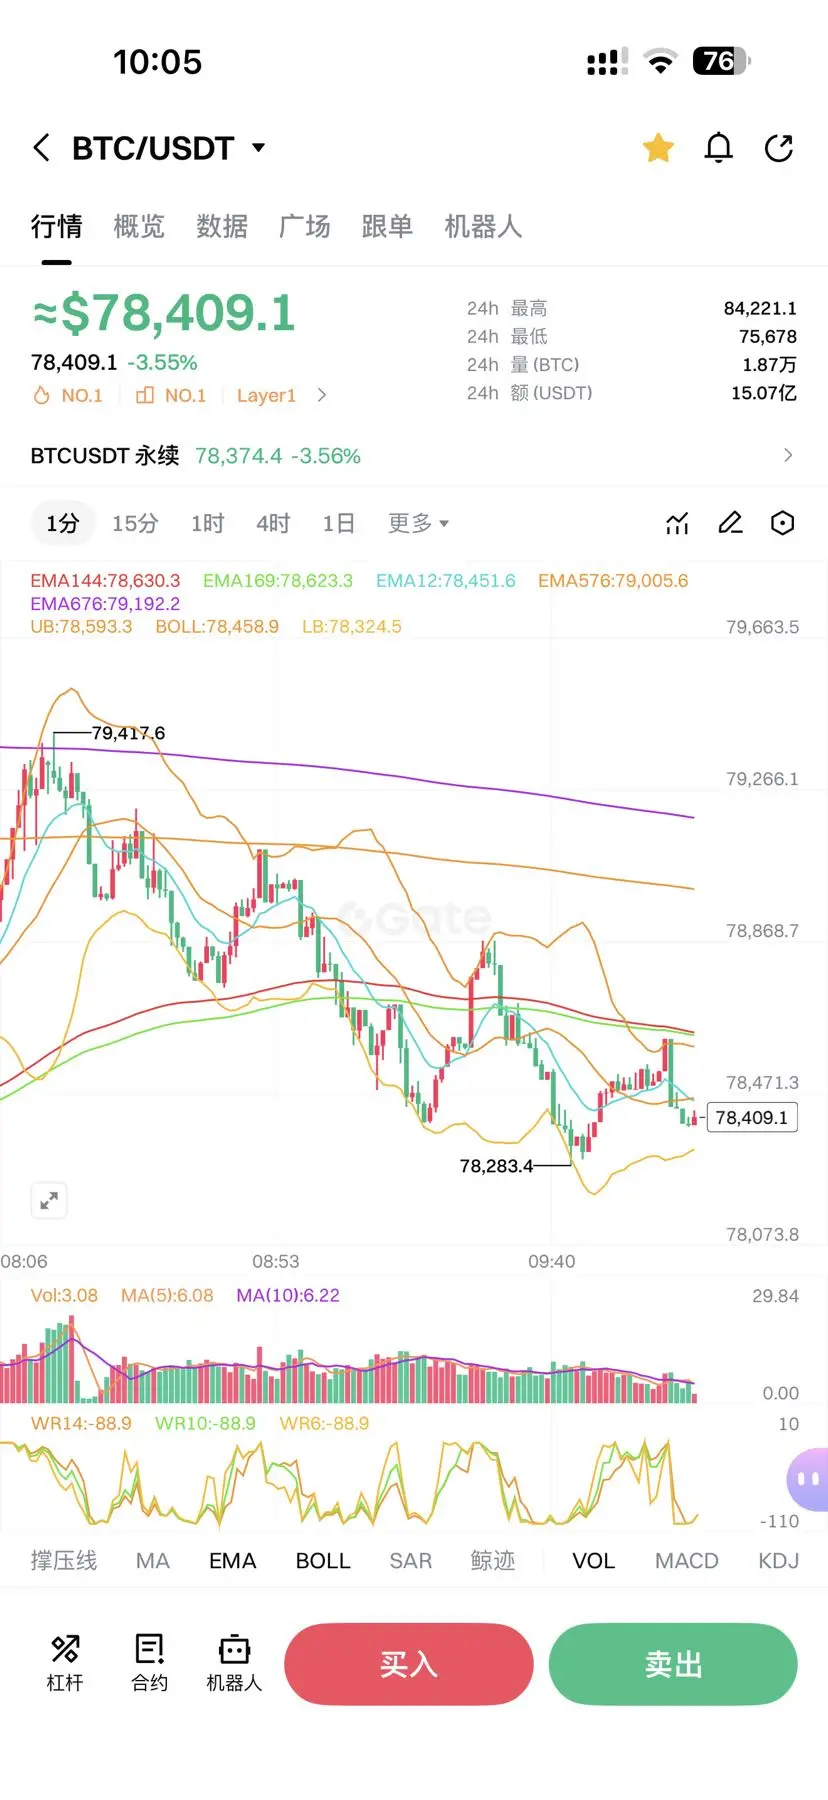Toggle the favorite star icon
The height and width of the screenshot is (1800, 828).
(658, 148)
